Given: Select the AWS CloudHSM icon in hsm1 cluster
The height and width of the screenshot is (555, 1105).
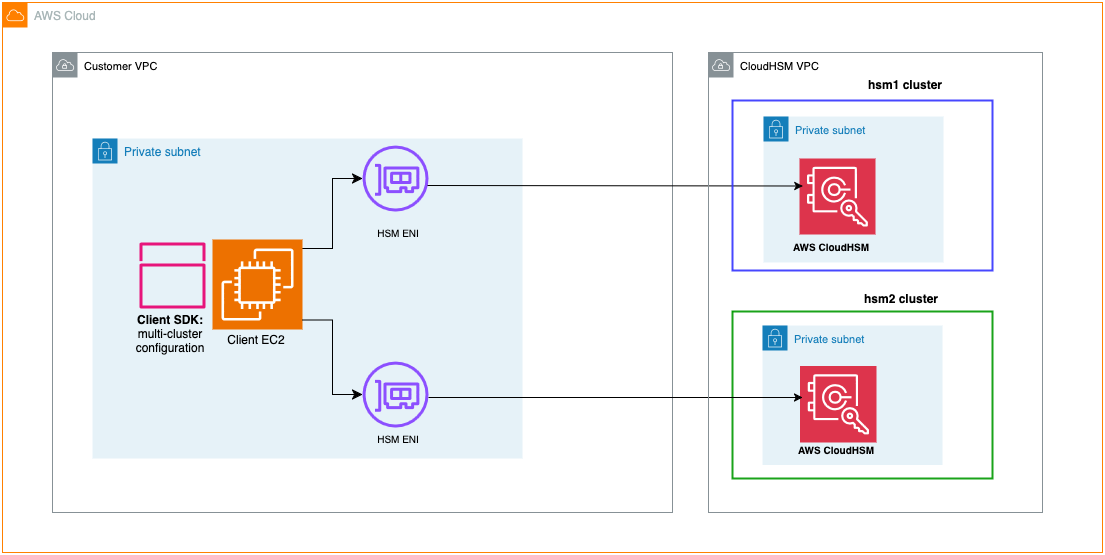Looking at the screenshot, I should click(837, 196).
